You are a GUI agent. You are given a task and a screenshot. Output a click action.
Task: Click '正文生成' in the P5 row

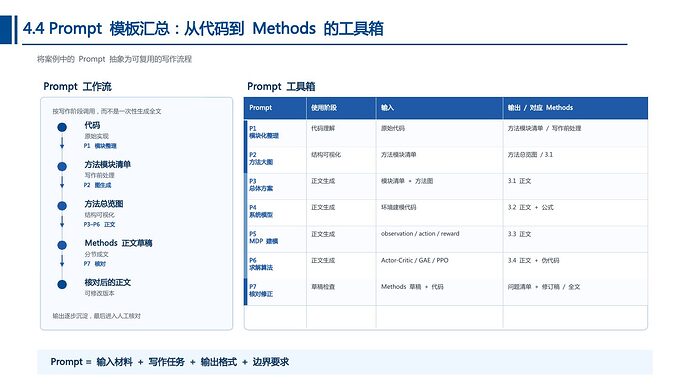coord(323,234)
